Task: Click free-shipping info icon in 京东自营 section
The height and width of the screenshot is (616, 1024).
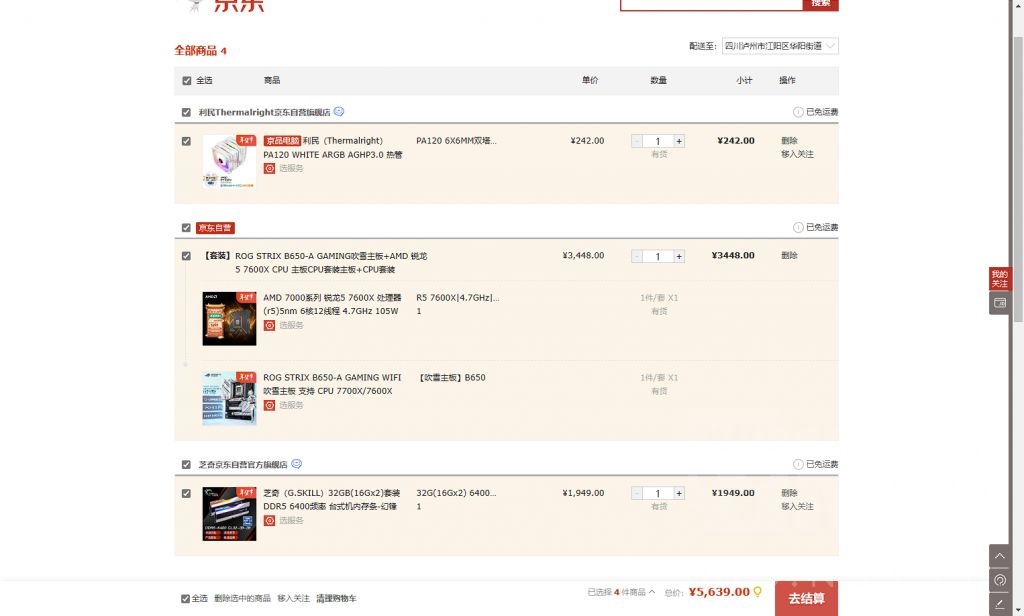Action: [x=798, y=227]
